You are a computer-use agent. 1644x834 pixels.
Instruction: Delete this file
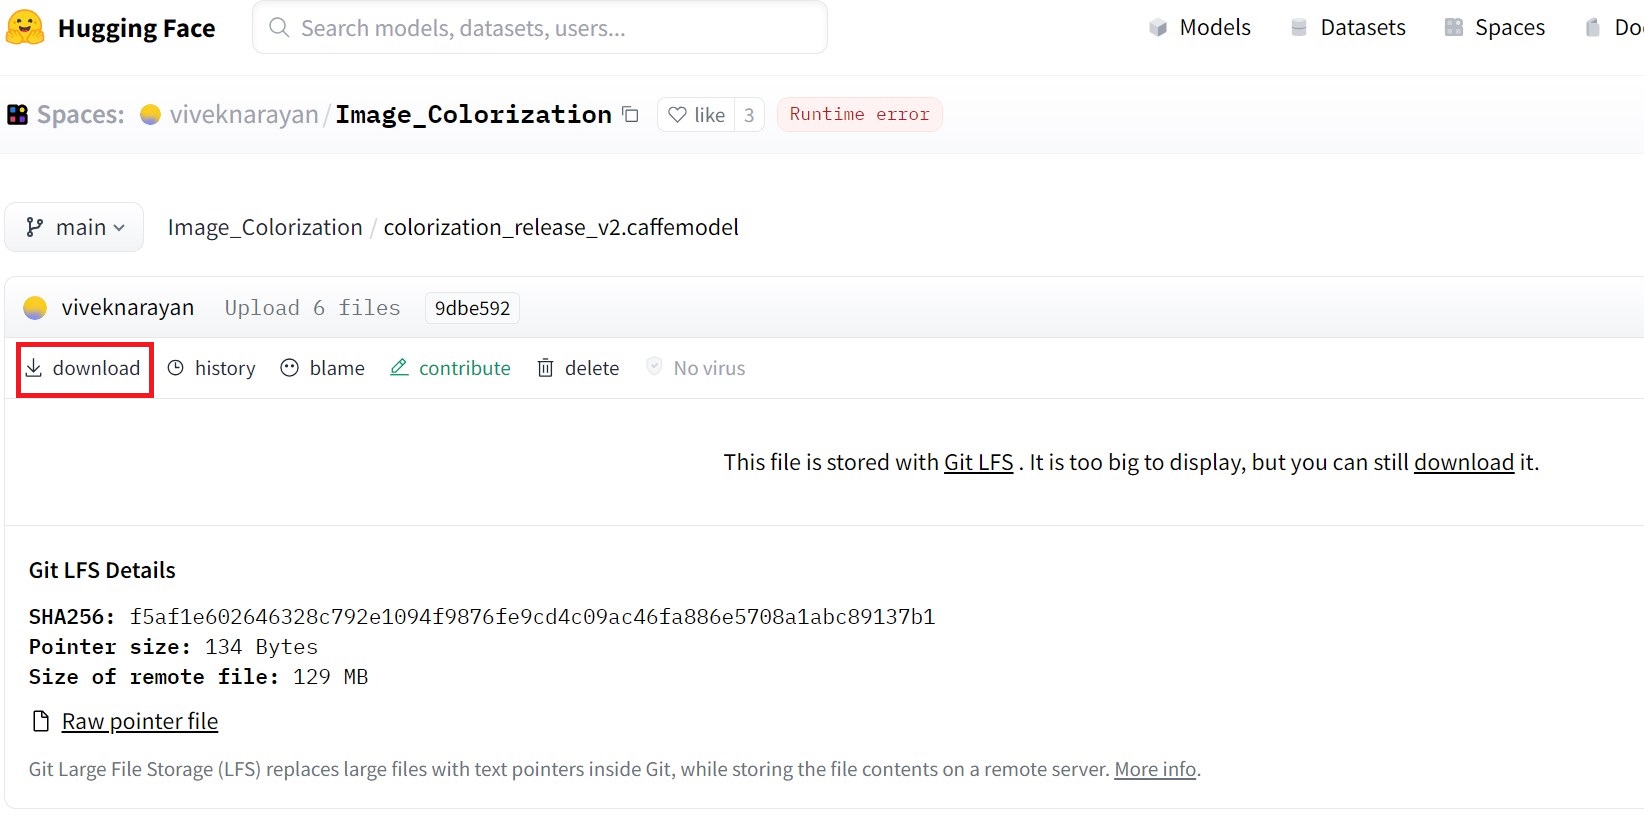coord(578,368)
